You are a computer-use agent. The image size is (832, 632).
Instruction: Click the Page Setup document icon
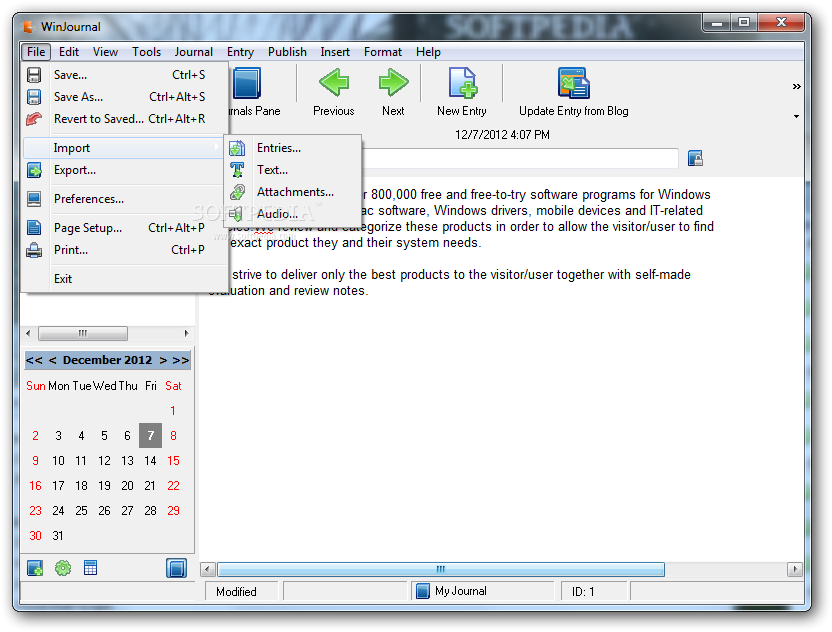(34, 228)
